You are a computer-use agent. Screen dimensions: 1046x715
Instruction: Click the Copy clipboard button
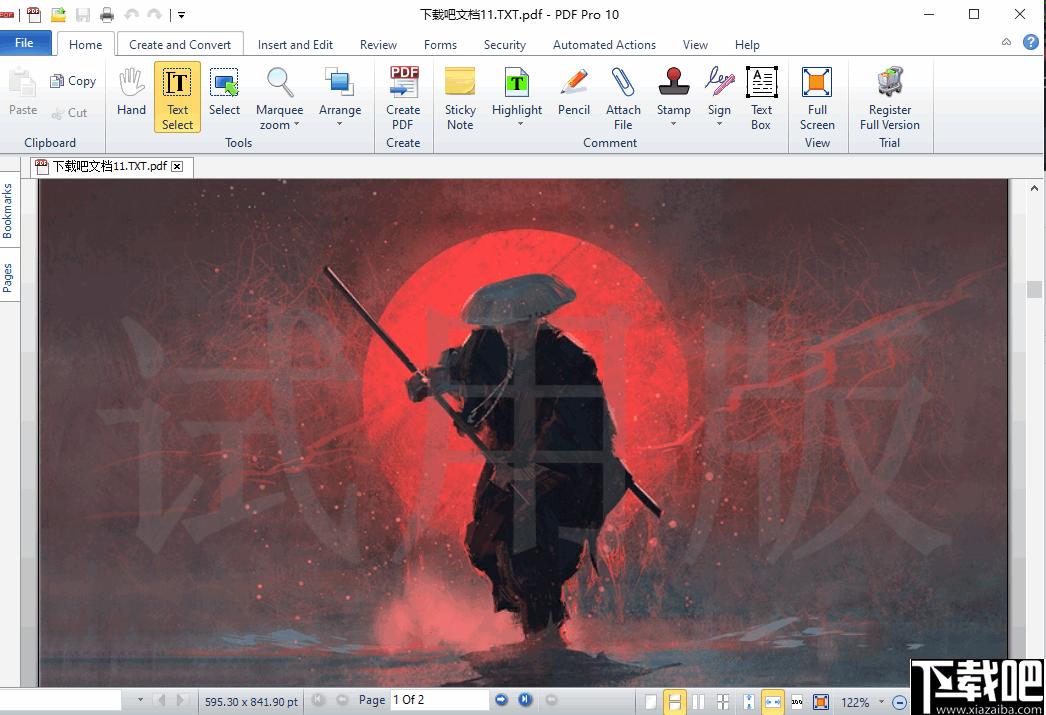tap(73, 81)
